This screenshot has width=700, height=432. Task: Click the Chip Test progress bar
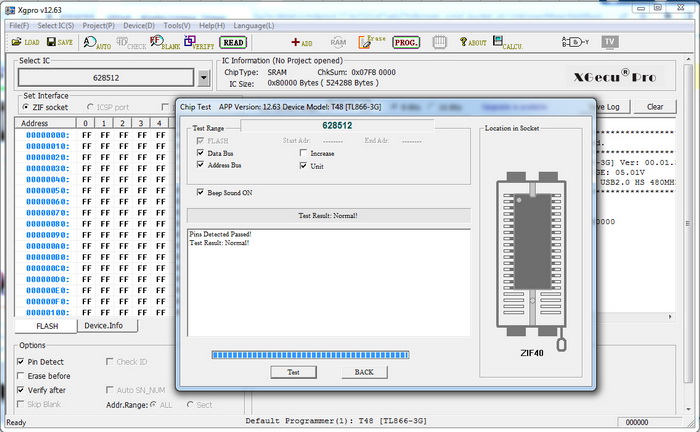tap(310, 355)
